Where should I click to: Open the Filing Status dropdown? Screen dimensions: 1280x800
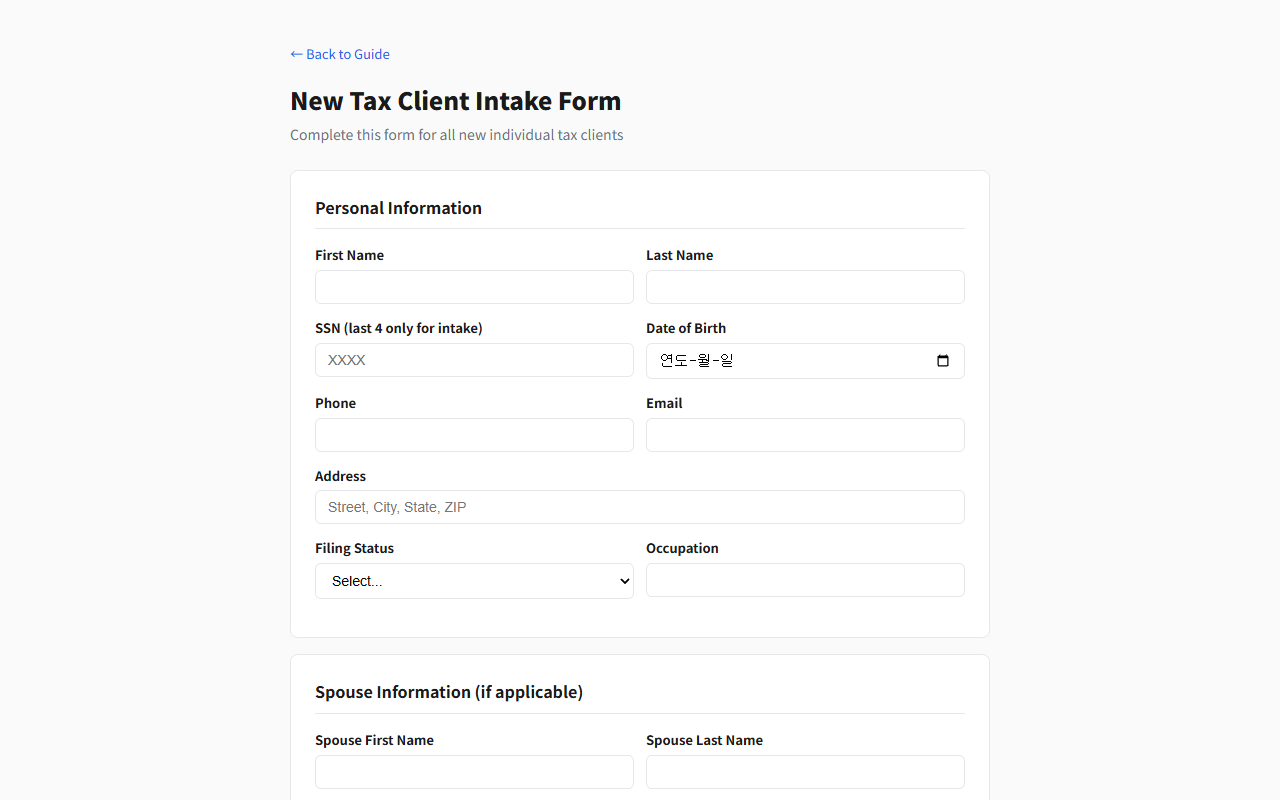click(x=474, y=581)
